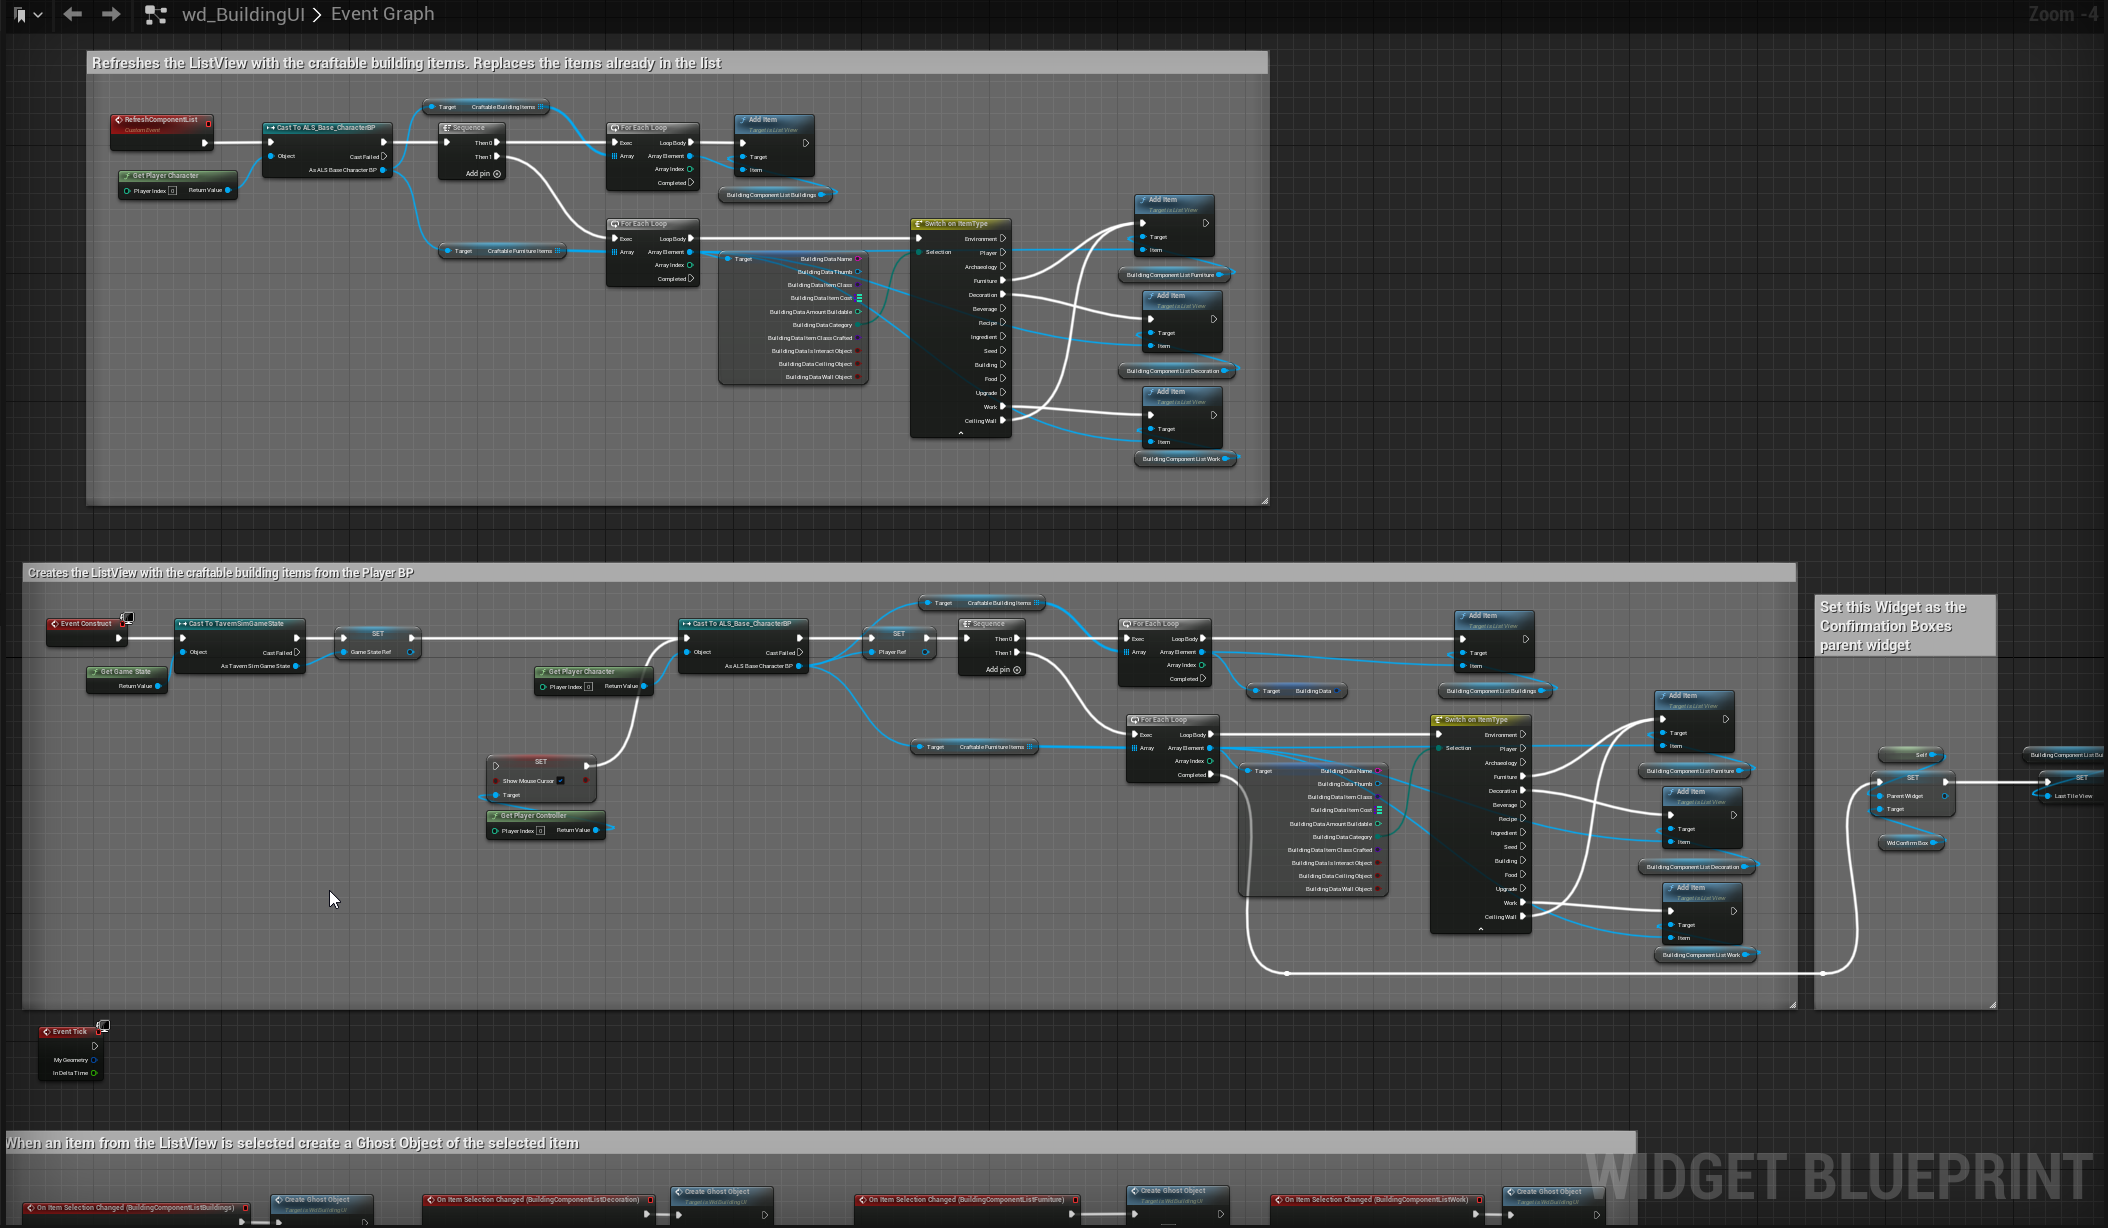2108x1228 pixels.
Task: Open the bookmarks dropdown chevron
Action: [x=38, y=15]
